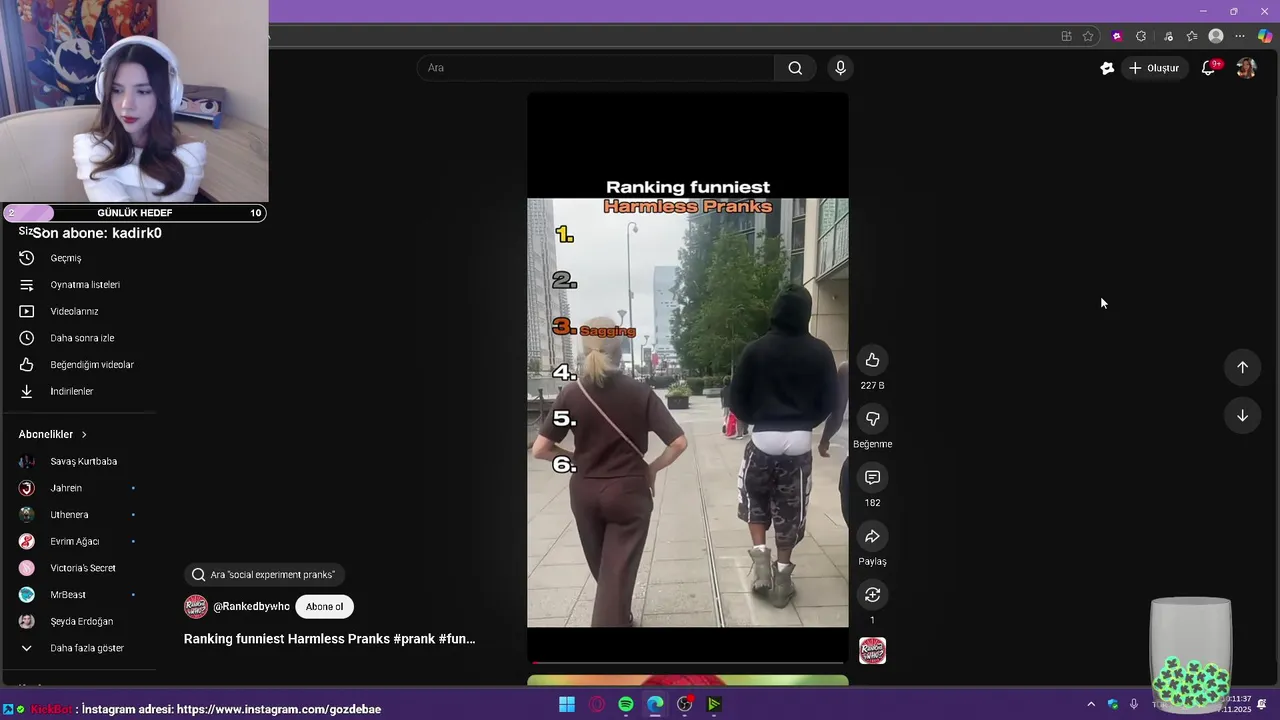
Task: Dislike the Short (Beğenme)
Action: point(872,419)
